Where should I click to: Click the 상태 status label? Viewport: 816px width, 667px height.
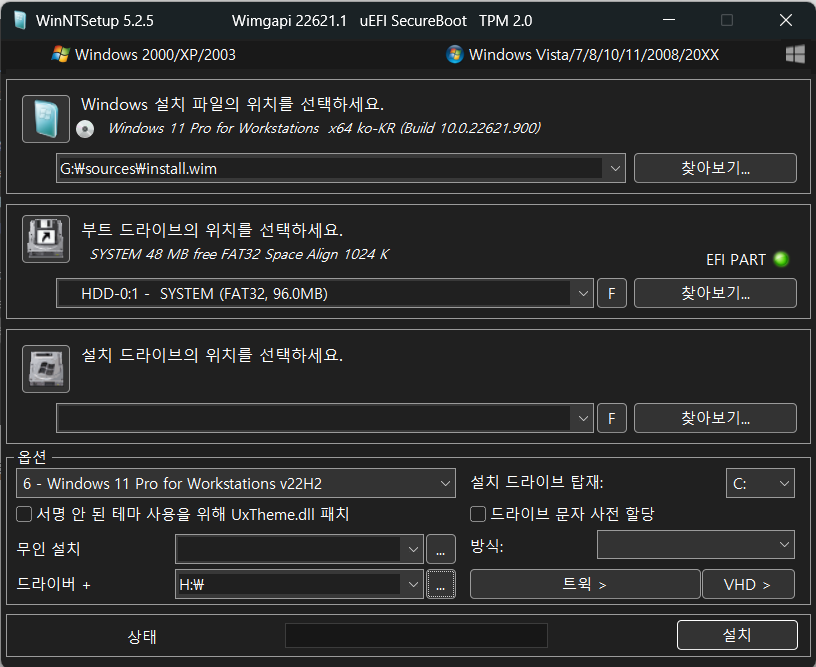(142, 636)
